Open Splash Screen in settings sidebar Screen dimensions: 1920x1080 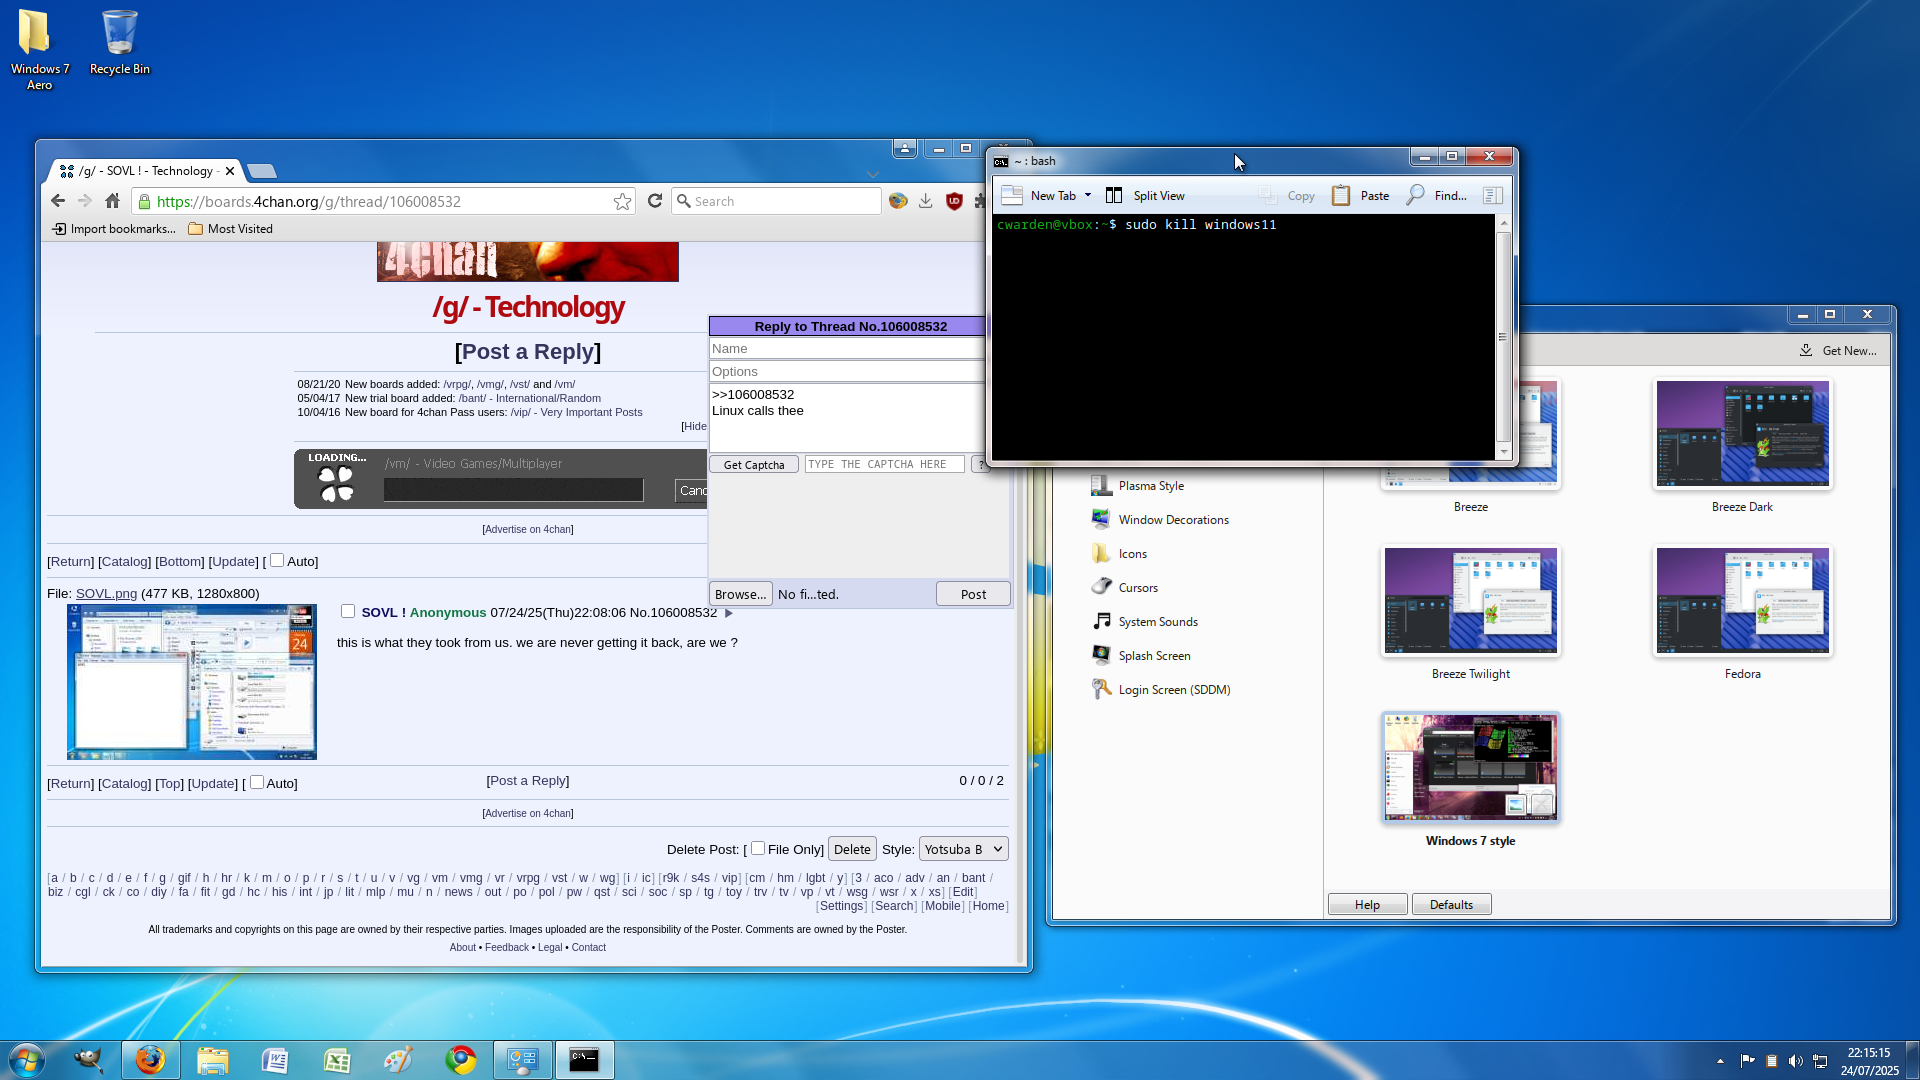tap(1141, 656)
